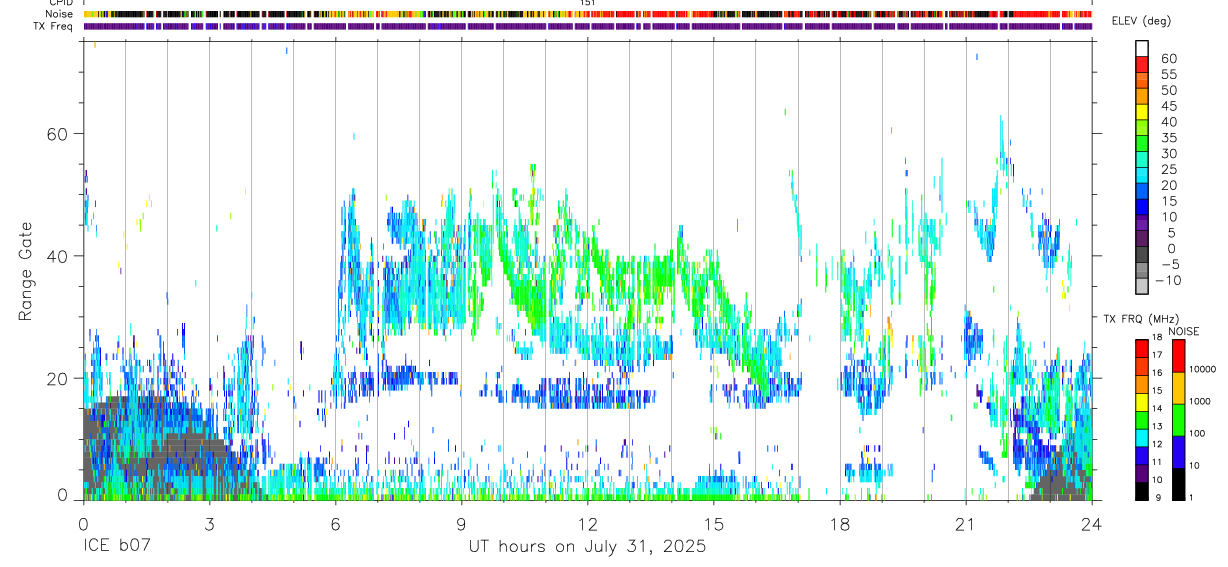Select the cyan 20–25 ELEV colorbar segment

[x=1142, y=177]
